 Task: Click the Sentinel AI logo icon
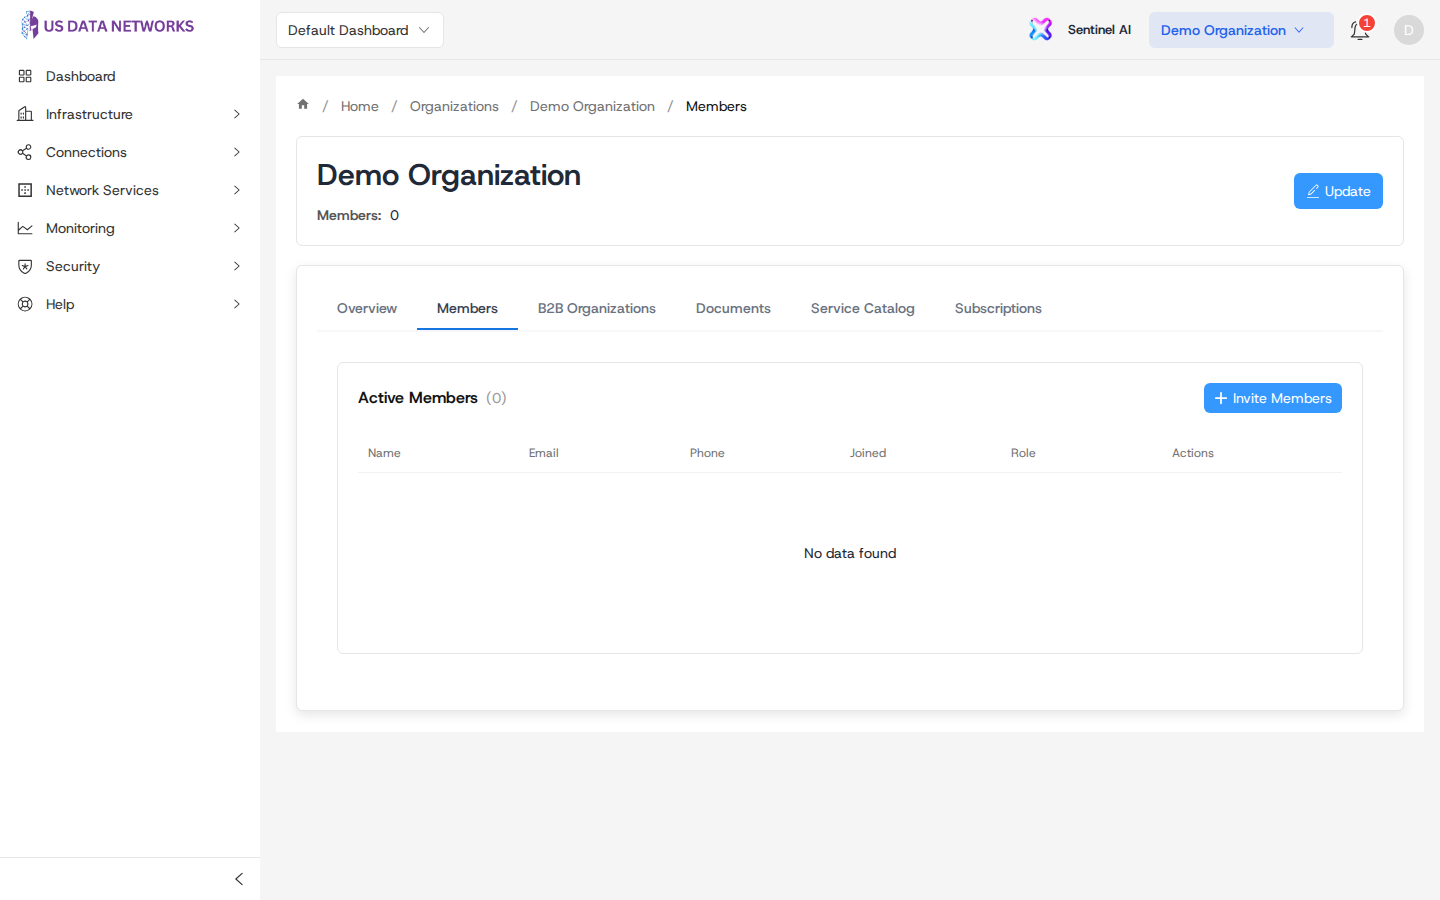click(1041, 29)
